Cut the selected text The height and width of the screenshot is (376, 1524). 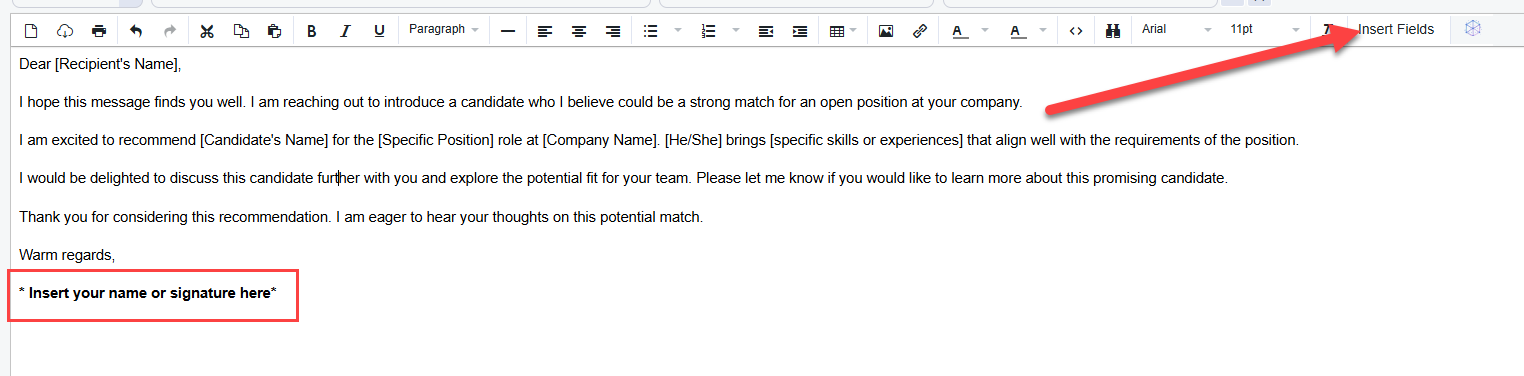[207, 31]
